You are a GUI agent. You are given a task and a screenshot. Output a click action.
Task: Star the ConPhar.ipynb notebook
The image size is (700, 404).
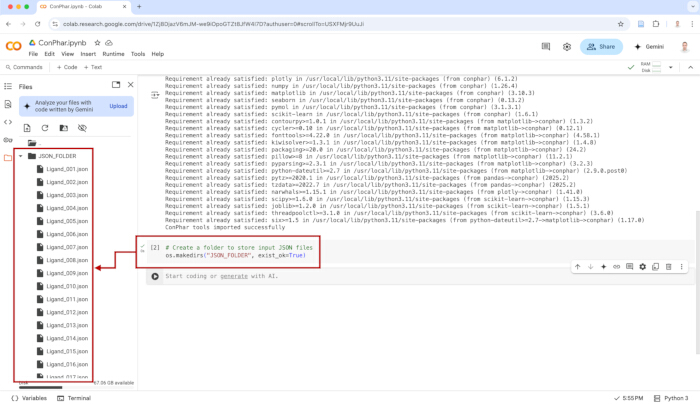(x=97, y=43)
